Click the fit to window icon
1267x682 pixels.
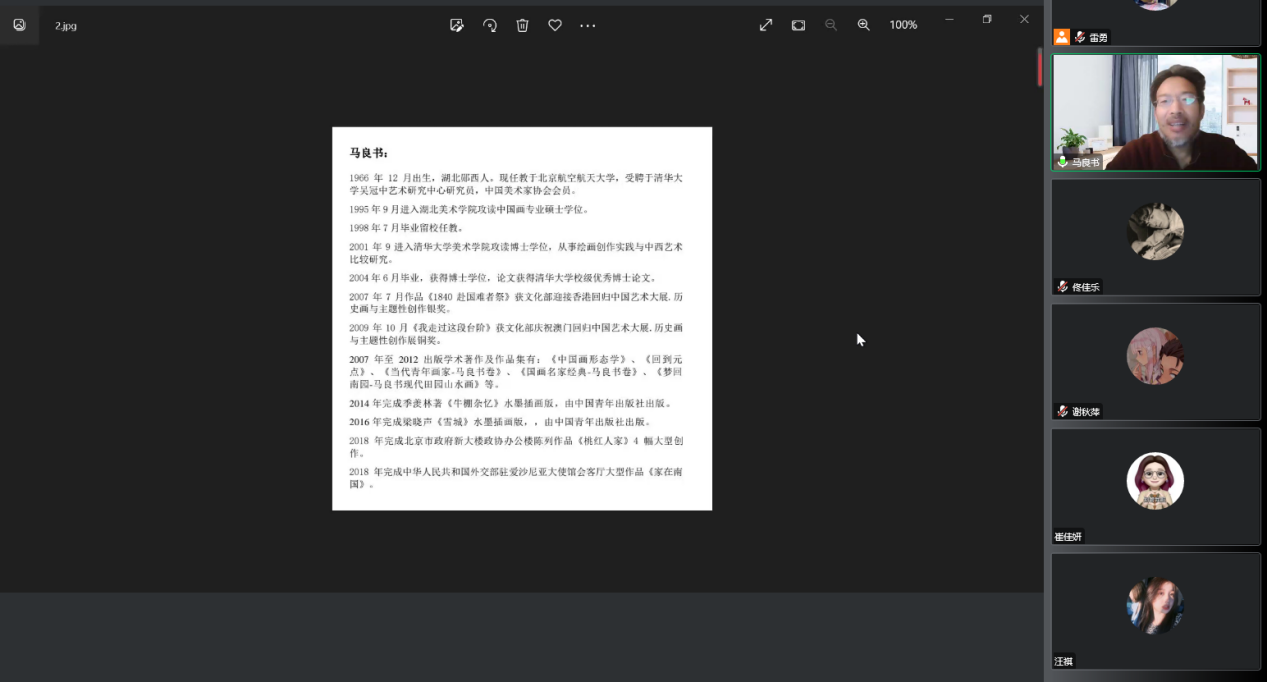(798, 25)
